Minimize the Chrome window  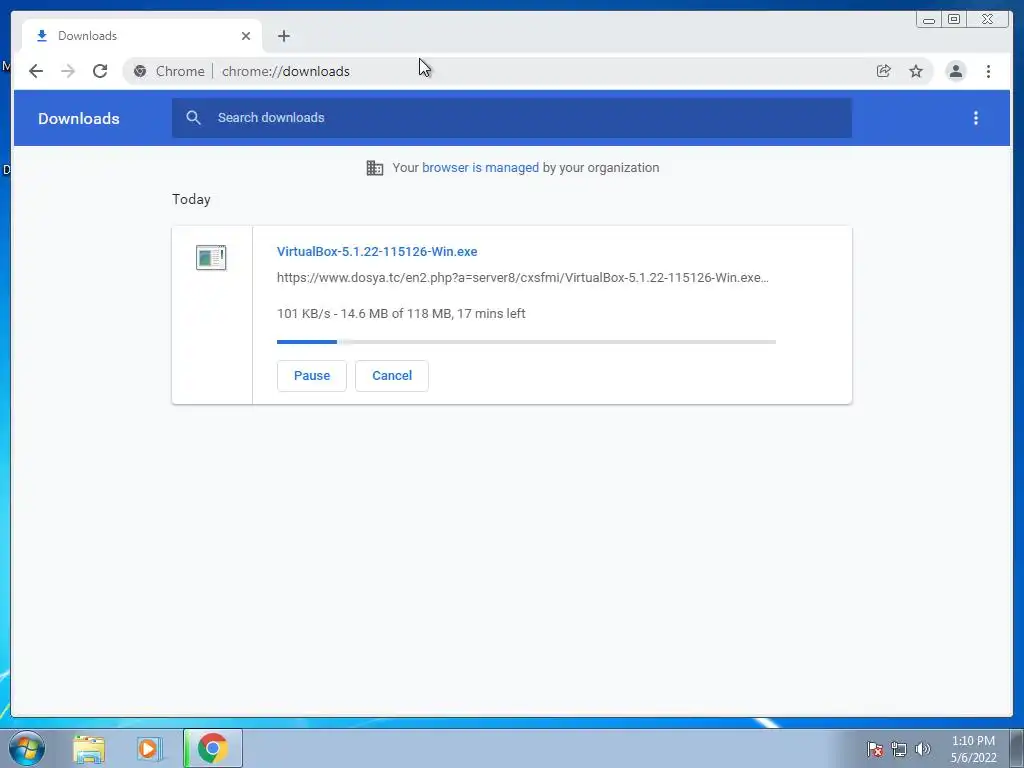pos(929,20)
